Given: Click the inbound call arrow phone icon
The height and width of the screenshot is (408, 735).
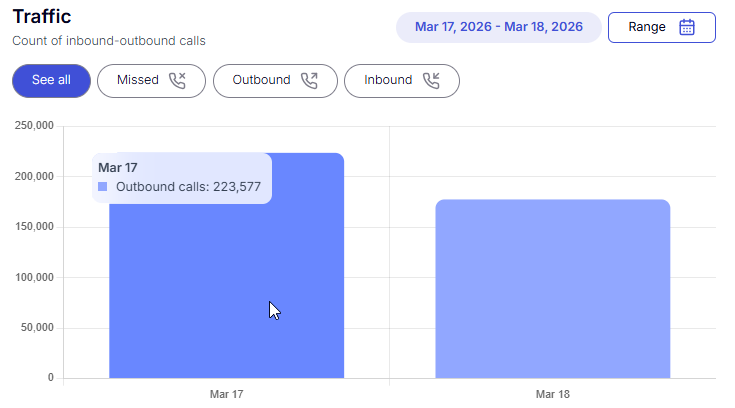Looking at the screenshot, I should pyautogui.click(x=431, y=81).
